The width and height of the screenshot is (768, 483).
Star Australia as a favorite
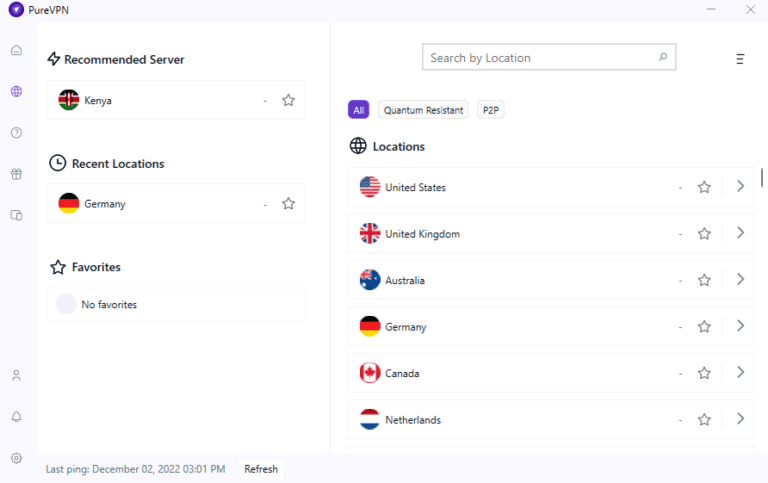(704, 280)
